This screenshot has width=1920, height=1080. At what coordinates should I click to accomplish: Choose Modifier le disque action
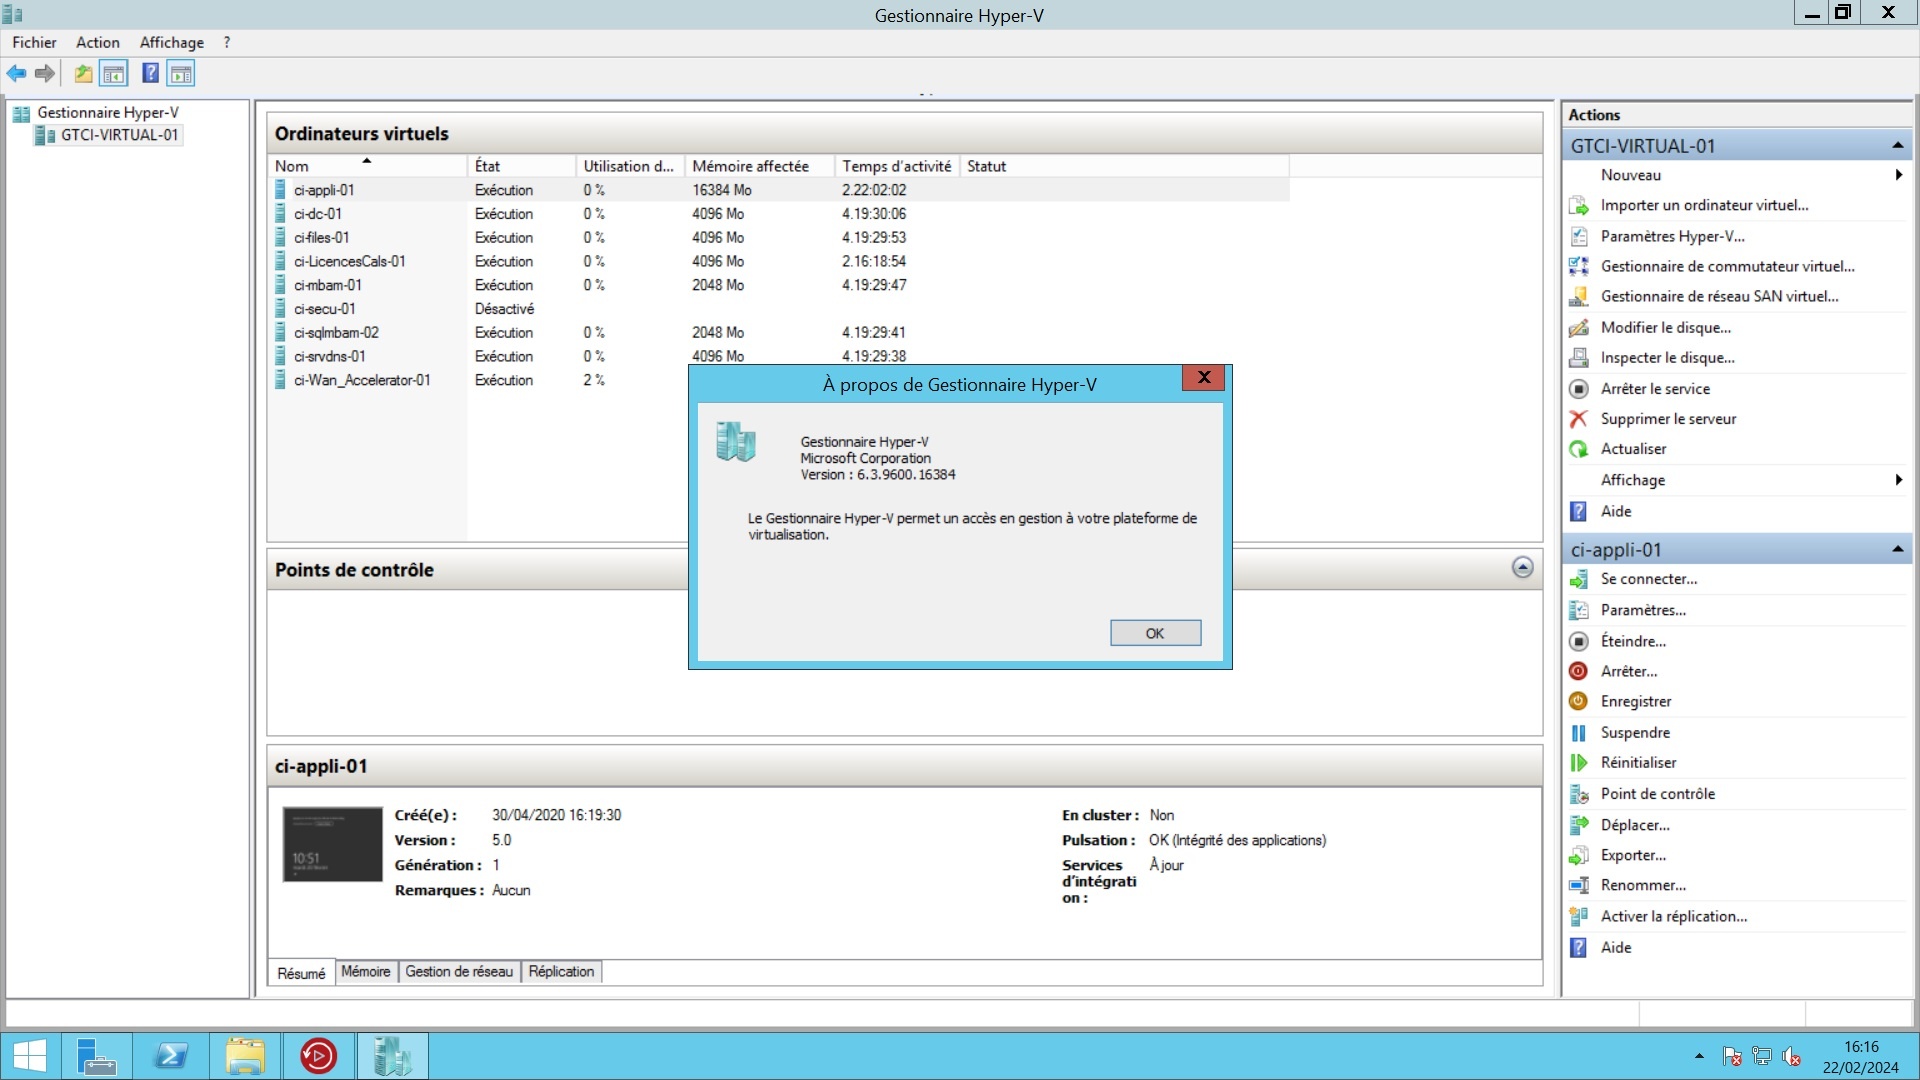[x=1665, y=327]
